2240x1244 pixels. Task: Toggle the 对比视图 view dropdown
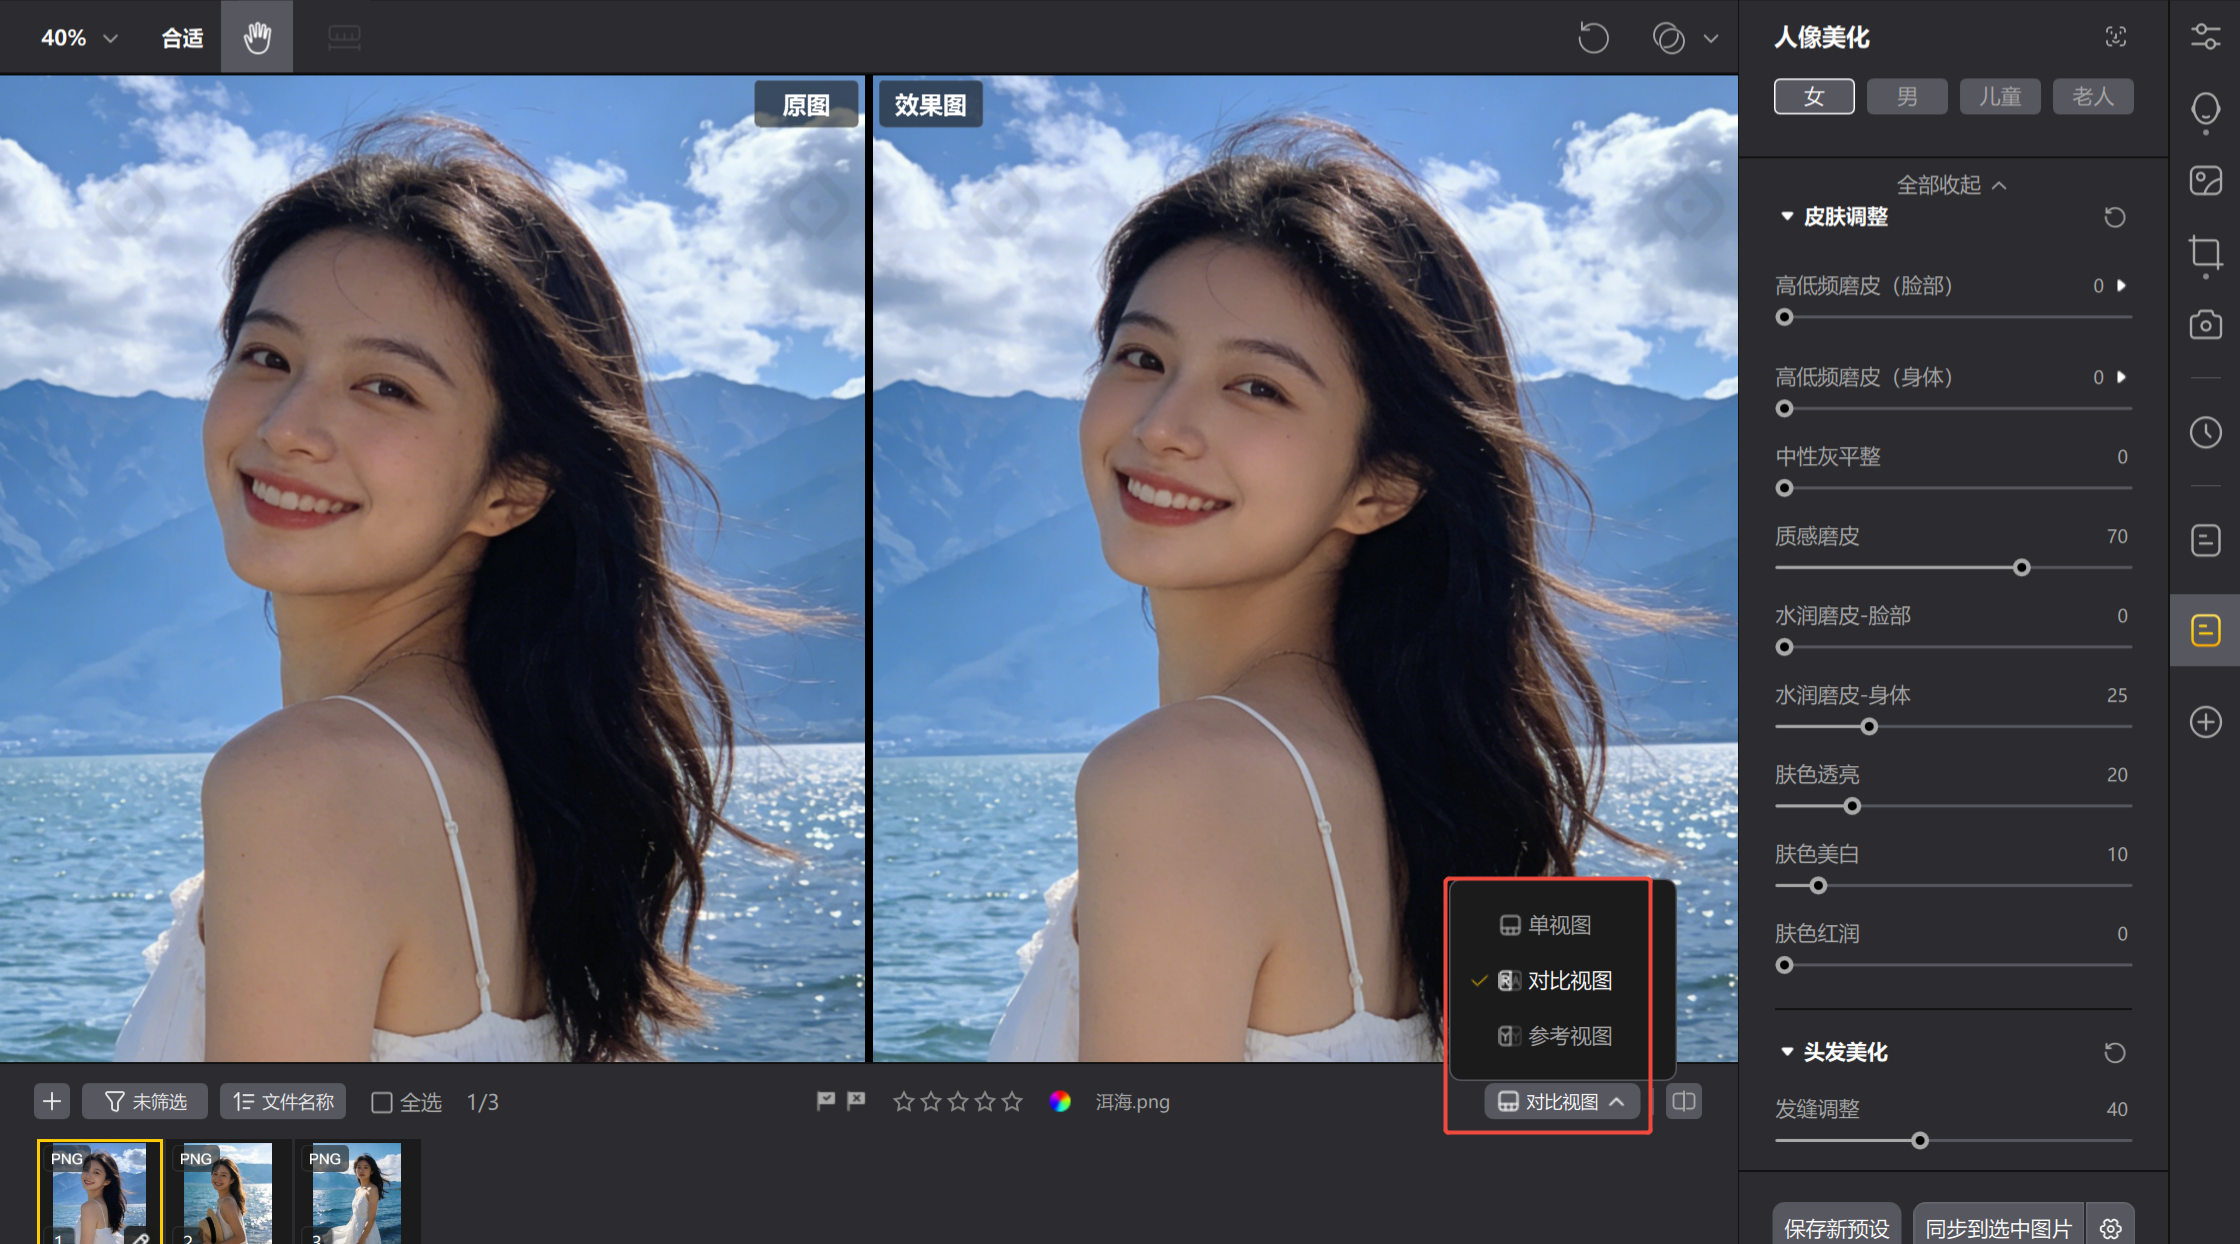(1561, 1101)
